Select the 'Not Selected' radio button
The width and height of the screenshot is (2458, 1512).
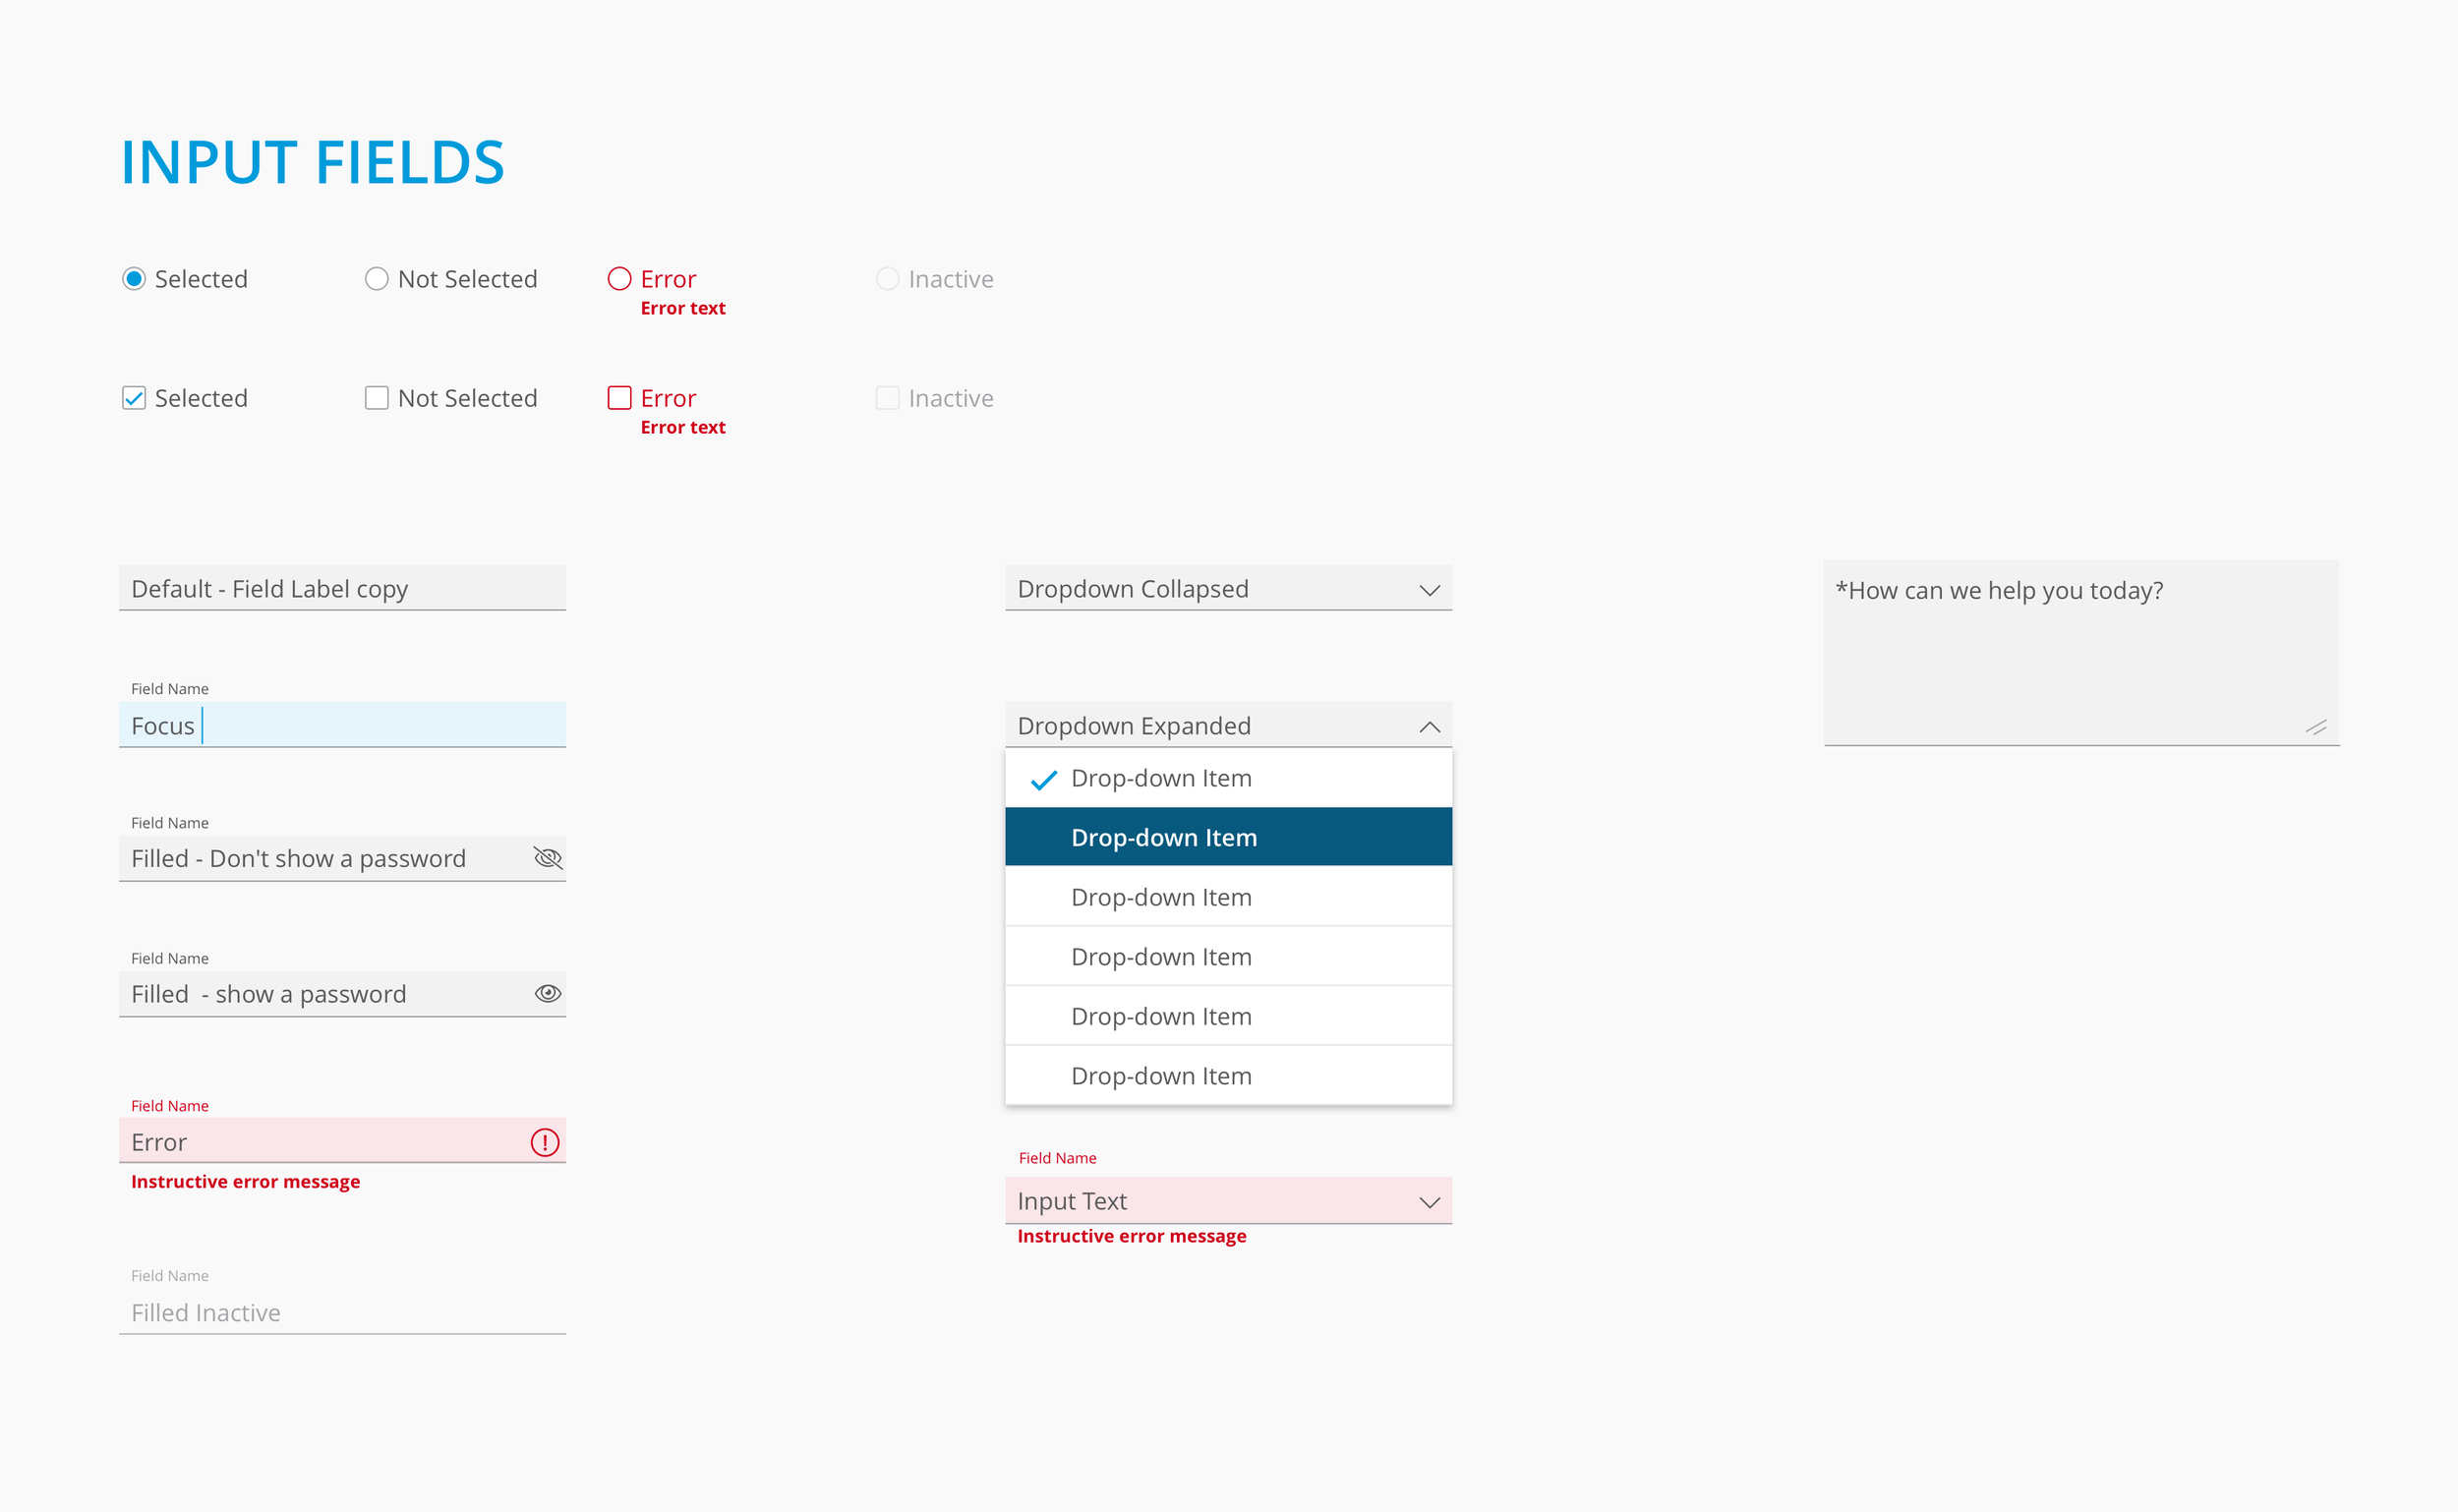pyautogui.click(x=376, y=279)
